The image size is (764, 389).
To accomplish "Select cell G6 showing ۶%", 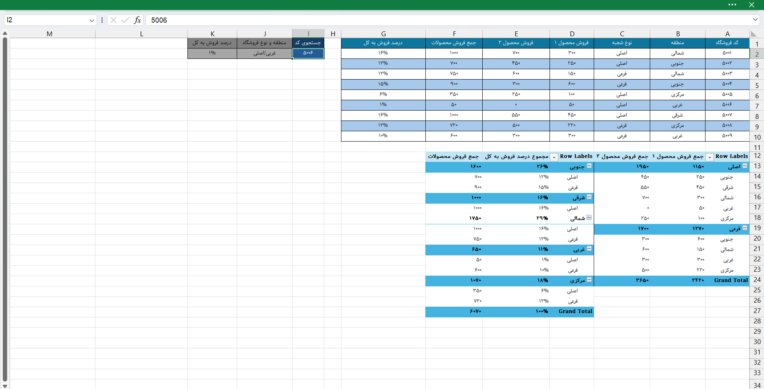I will [383, 95].
